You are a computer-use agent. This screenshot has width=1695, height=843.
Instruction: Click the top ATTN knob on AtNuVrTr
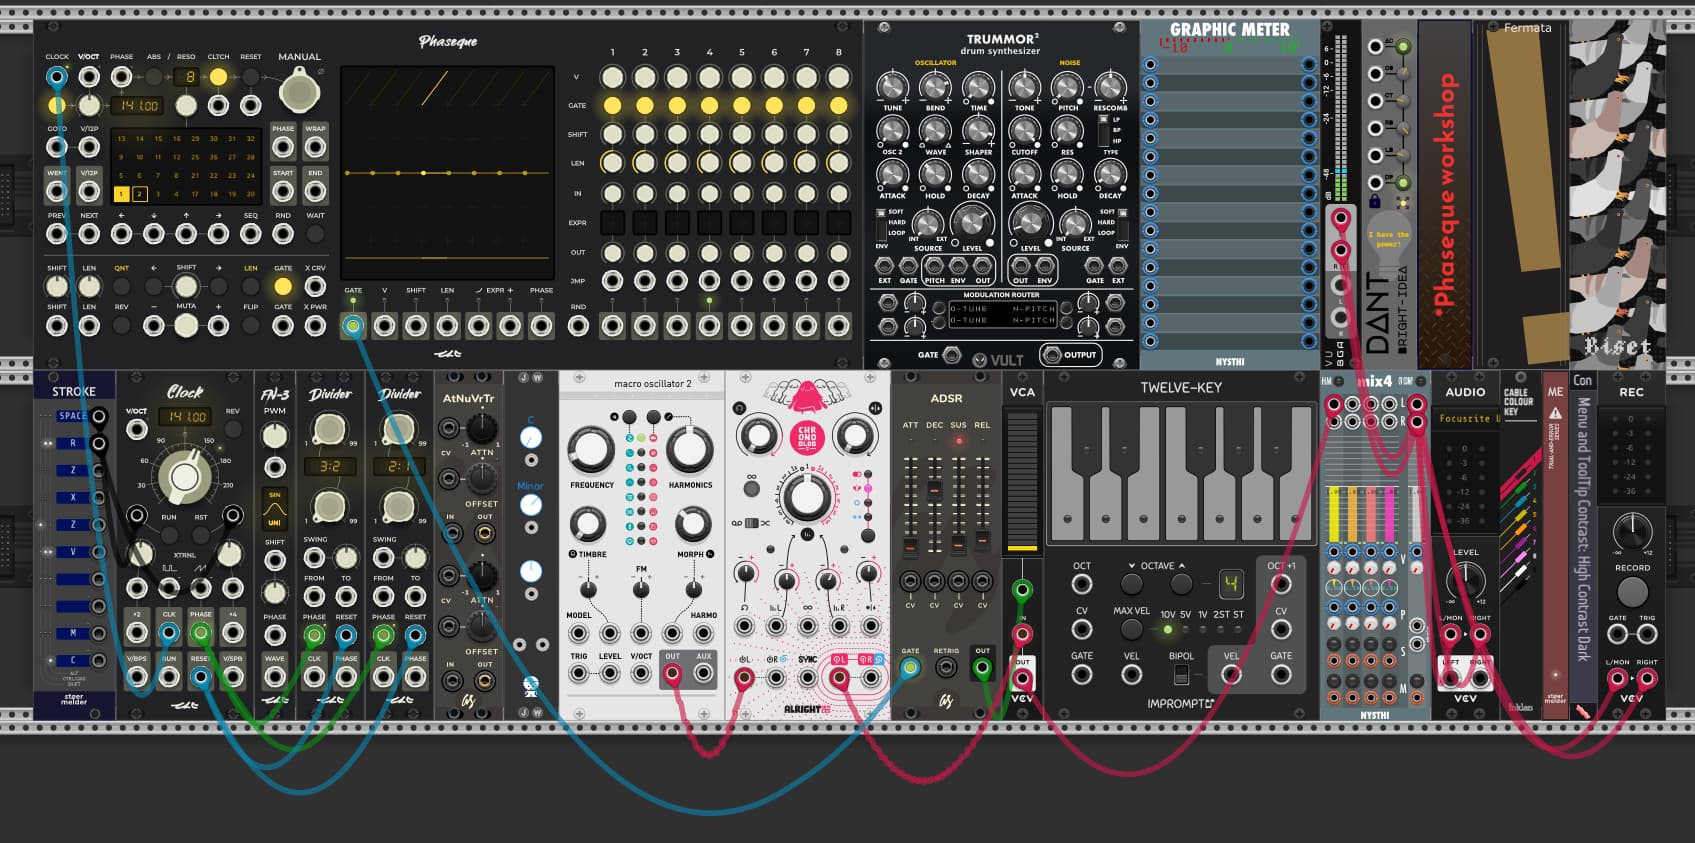(481, 428)
